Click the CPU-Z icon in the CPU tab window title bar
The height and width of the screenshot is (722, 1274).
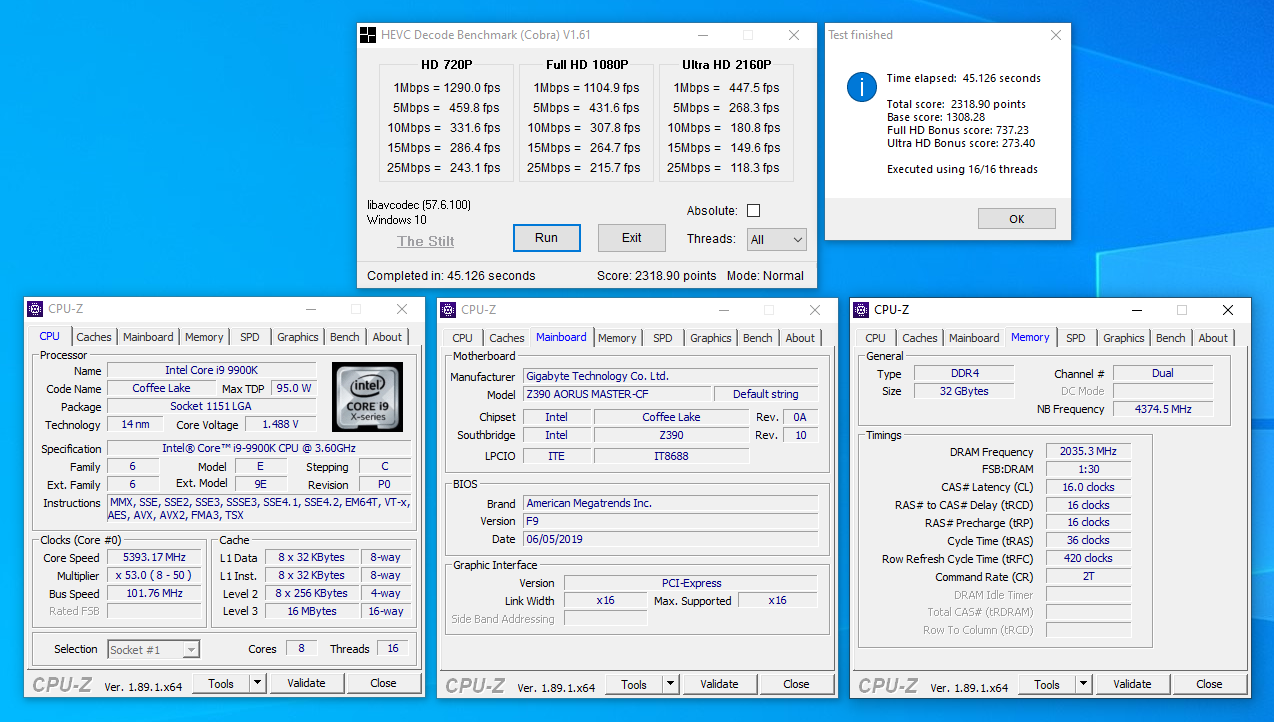(x=35, y=309)
